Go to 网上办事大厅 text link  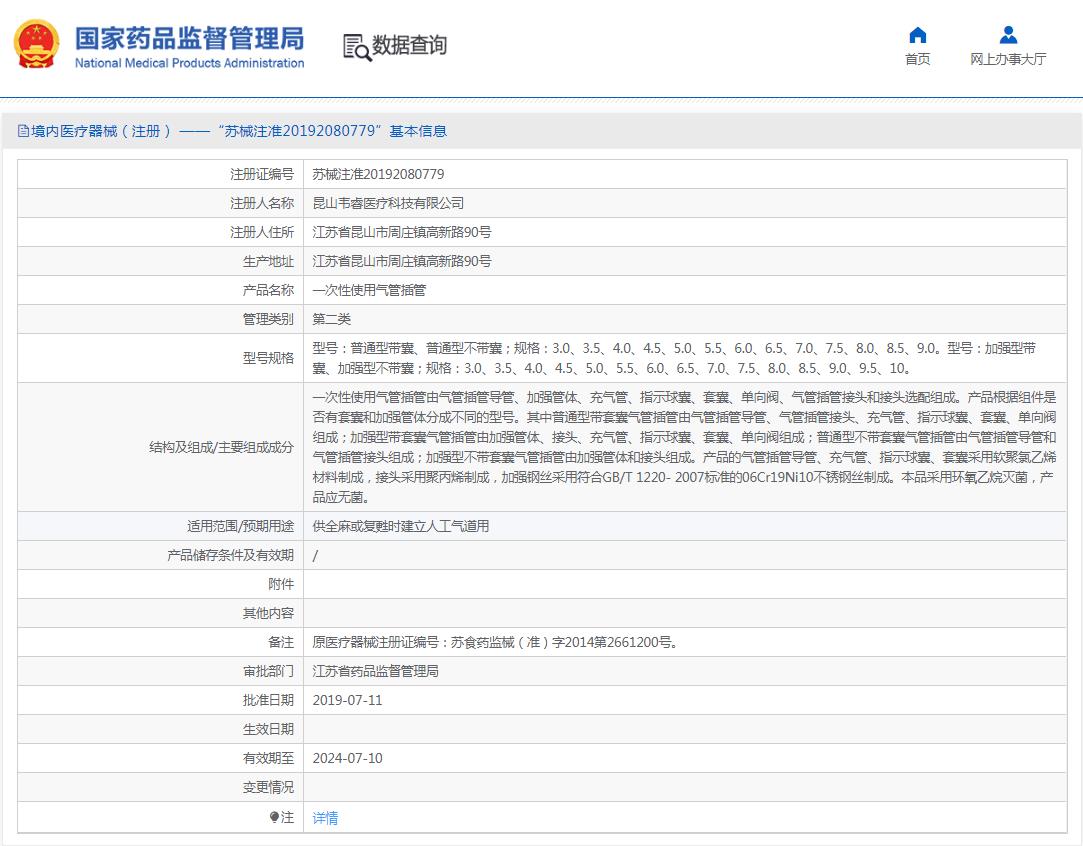(x=1008, y=59)
